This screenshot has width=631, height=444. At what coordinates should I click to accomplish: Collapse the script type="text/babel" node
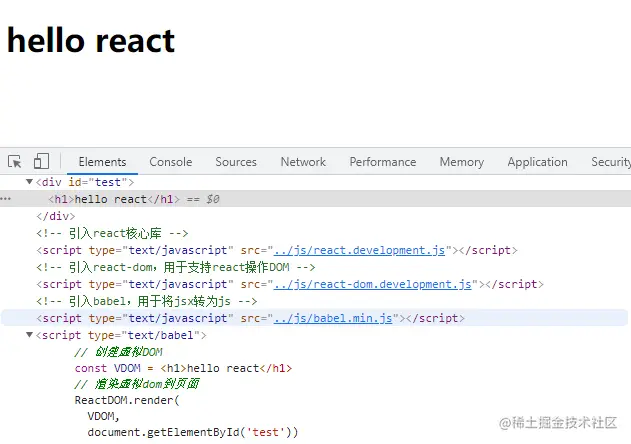[x=29, y=335]
